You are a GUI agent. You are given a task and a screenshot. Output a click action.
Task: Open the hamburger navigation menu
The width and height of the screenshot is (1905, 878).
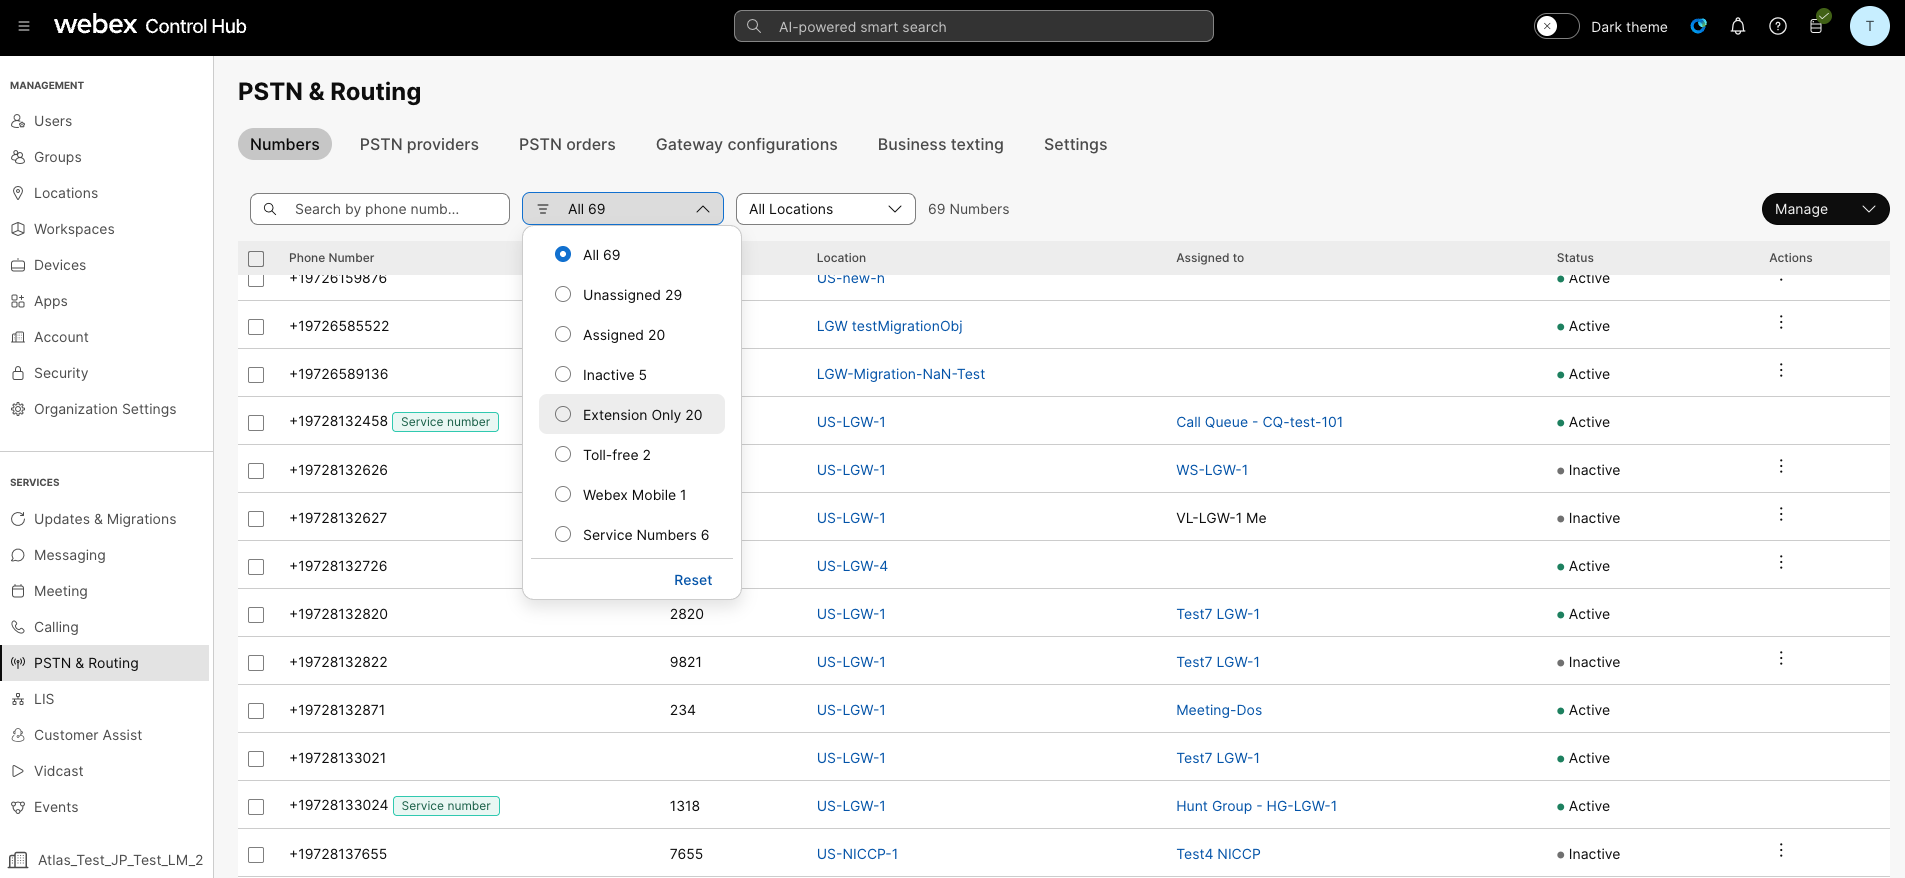(24, 26)
